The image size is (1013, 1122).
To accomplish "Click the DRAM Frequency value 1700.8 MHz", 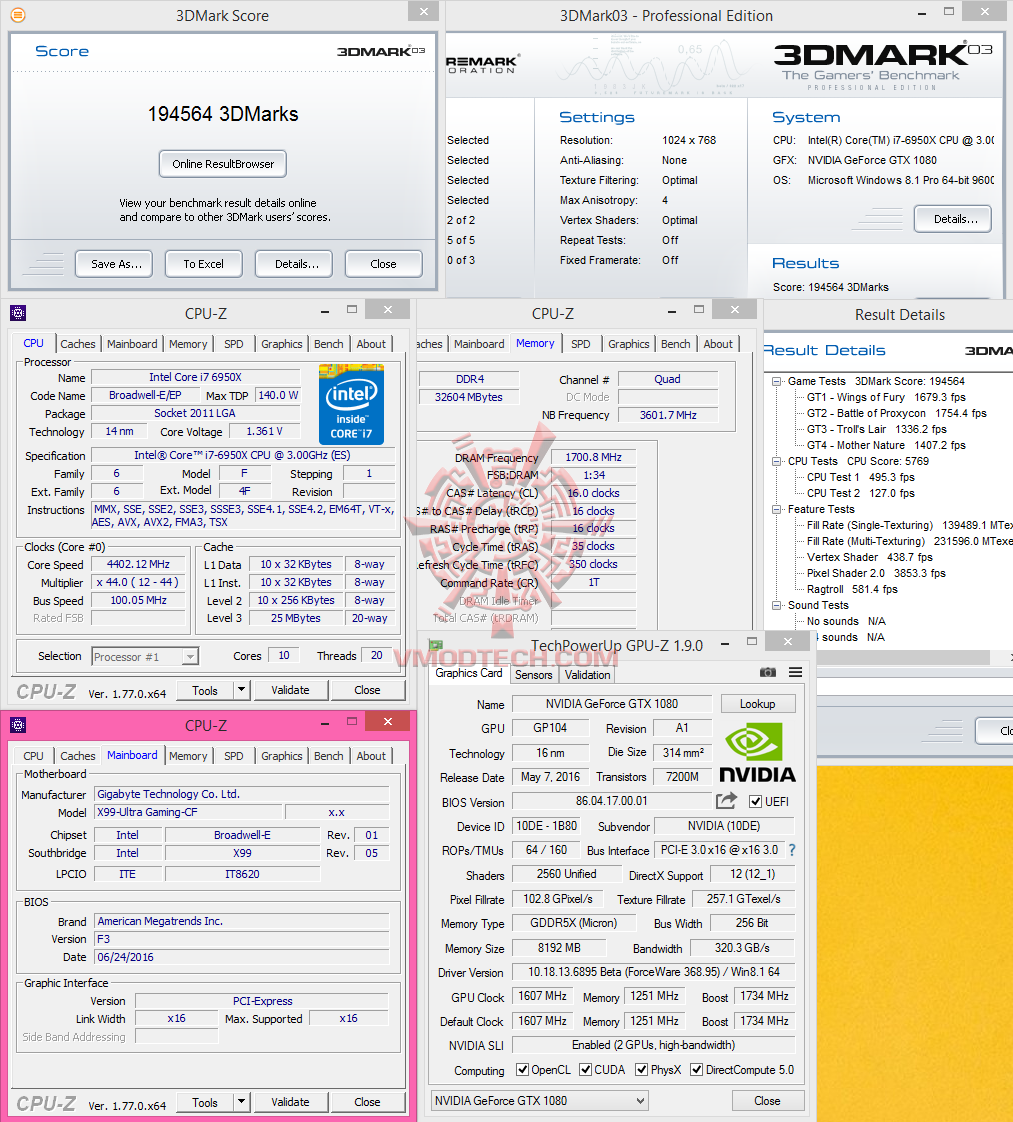I will [593, 457].
